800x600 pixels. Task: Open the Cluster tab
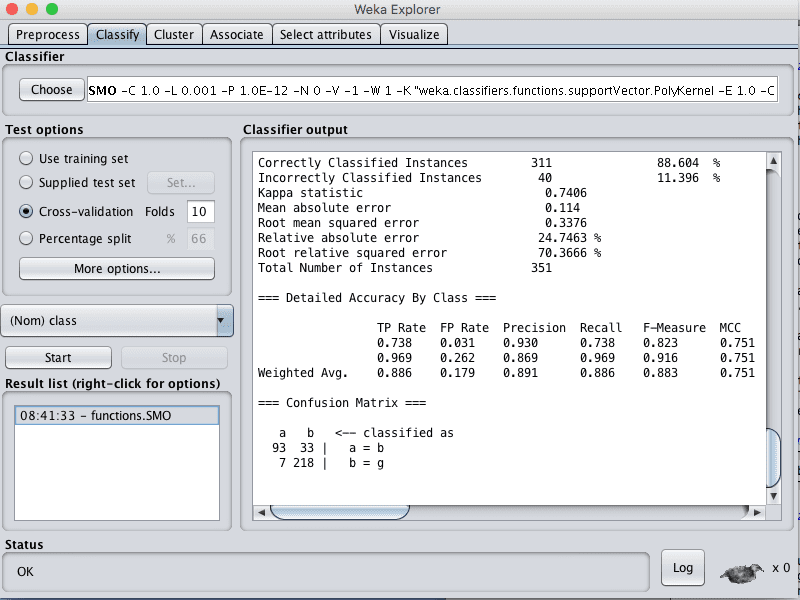tap(174, 35)
